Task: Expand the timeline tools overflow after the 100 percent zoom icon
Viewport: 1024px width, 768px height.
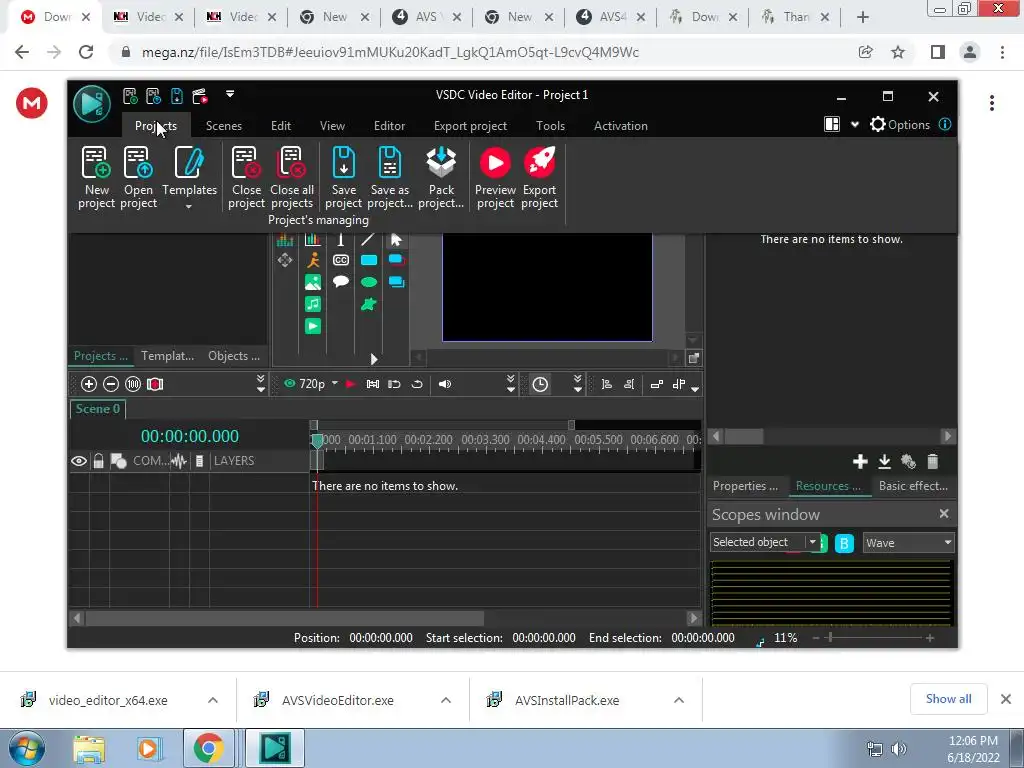Action: pyautogui.click(x=261, y=384)
